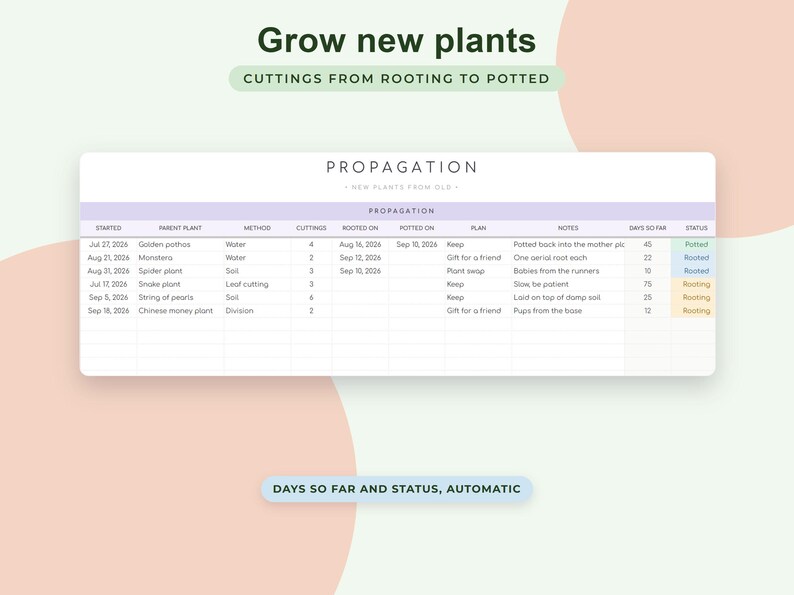Click the Jul 27, 2026 start date
Image resolution: width=794 pixels, height=595 pixels.
(x=108, y=244)
